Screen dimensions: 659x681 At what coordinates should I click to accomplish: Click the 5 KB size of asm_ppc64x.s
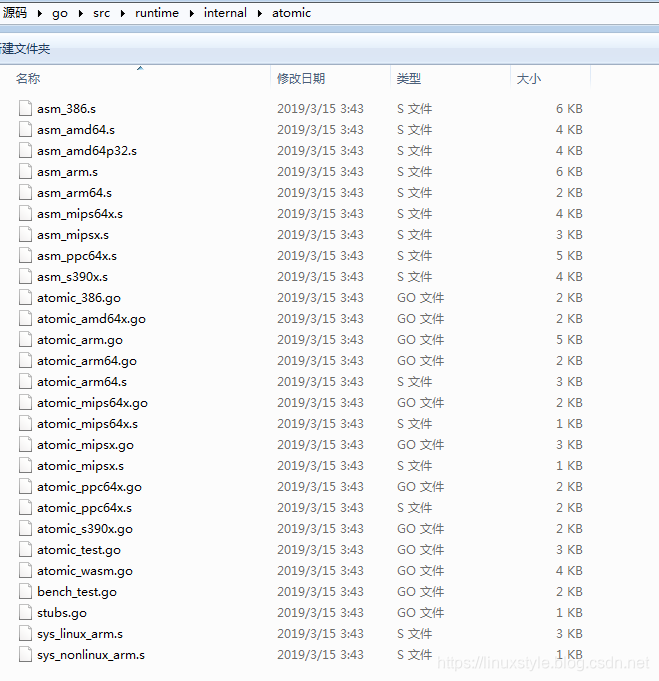[x=569, y=255]
